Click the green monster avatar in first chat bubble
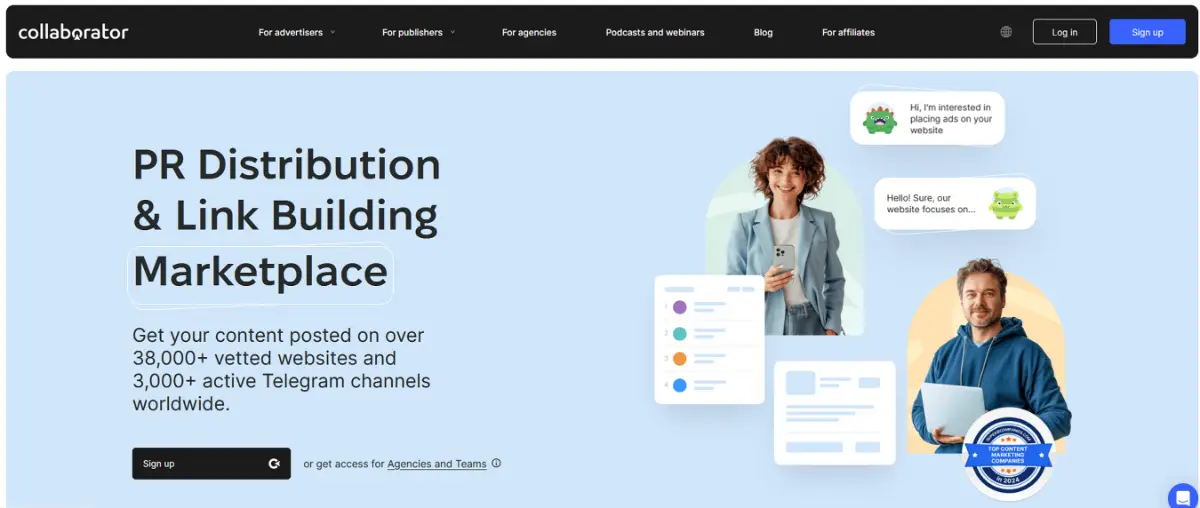1200x508 pixels. 880,119
